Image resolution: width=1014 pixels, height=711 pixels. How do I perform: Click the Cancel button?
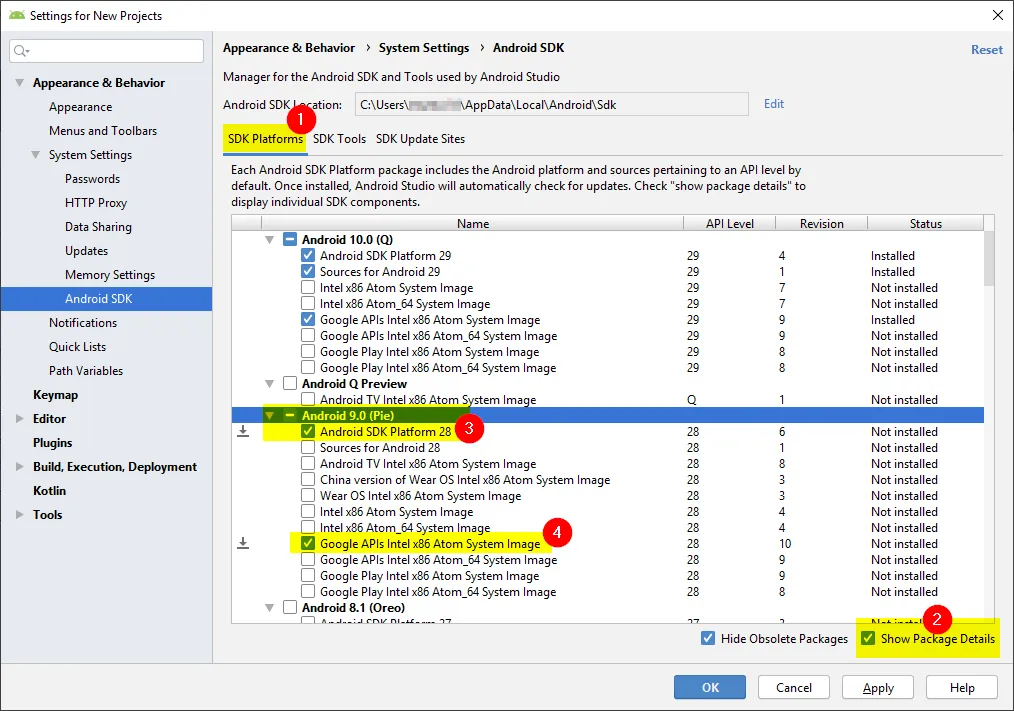793,687
